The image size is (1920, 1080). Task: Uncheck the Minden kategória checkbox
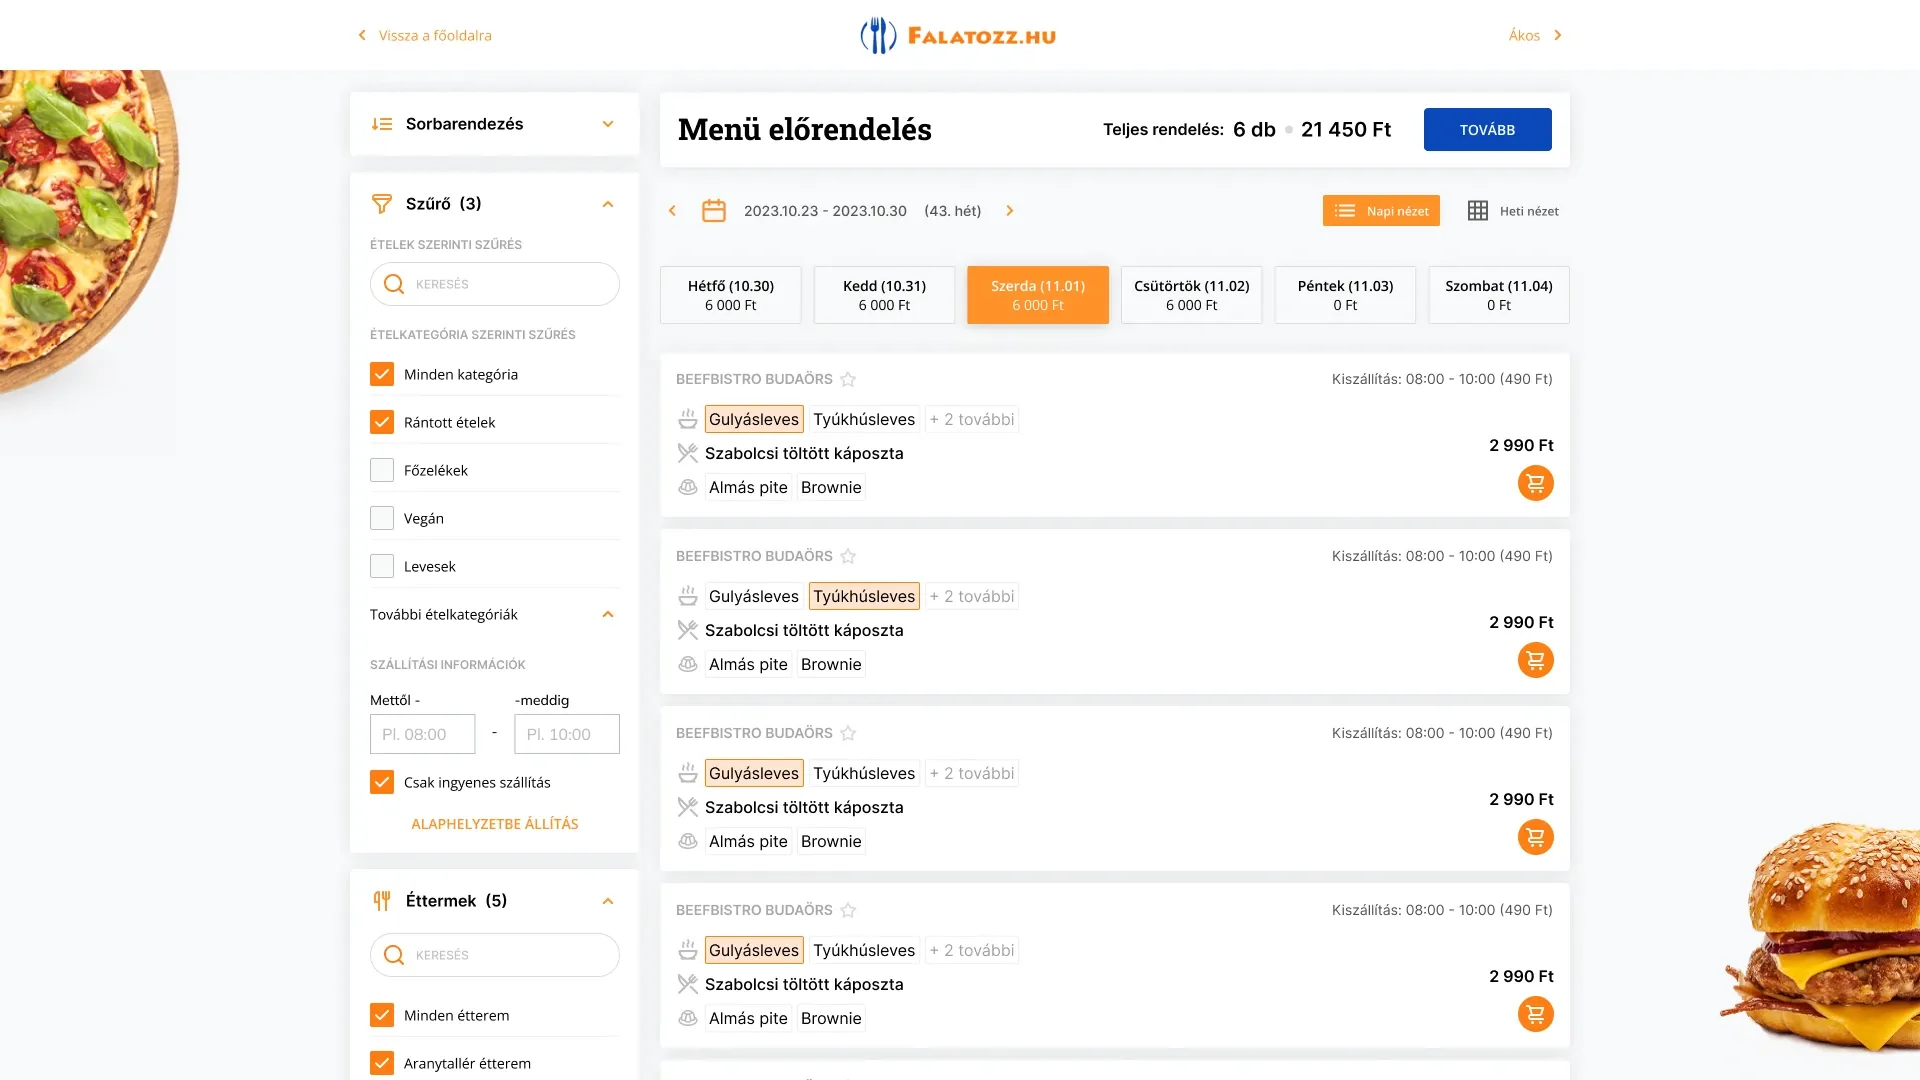point(382,374)
